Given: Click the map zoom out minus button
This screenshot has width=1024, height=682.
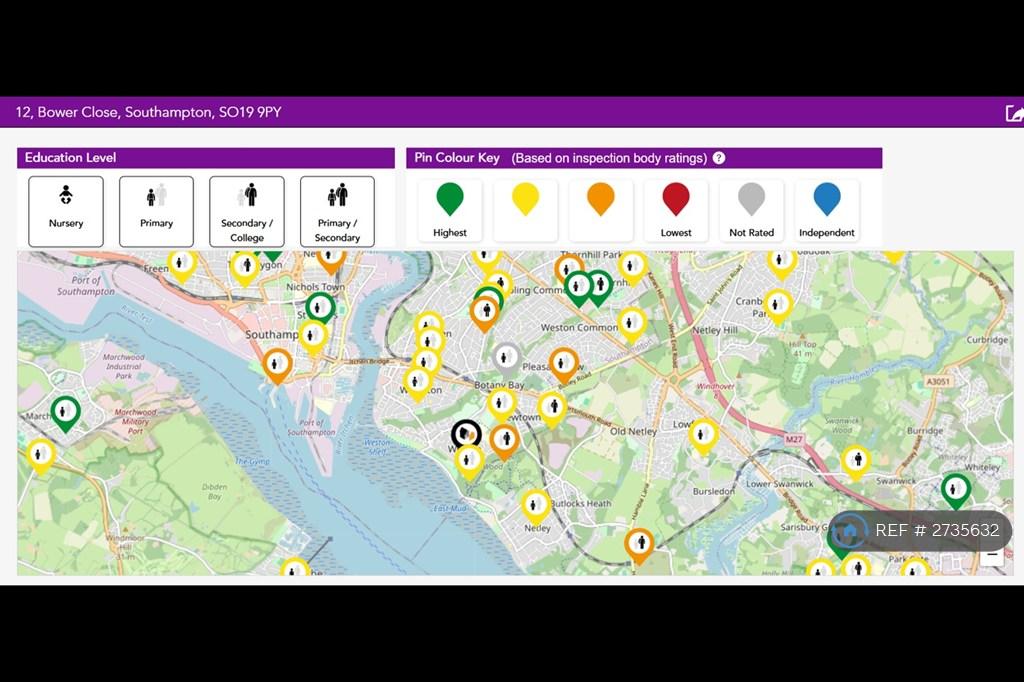Looking at the screenshot, I should 992,555.
